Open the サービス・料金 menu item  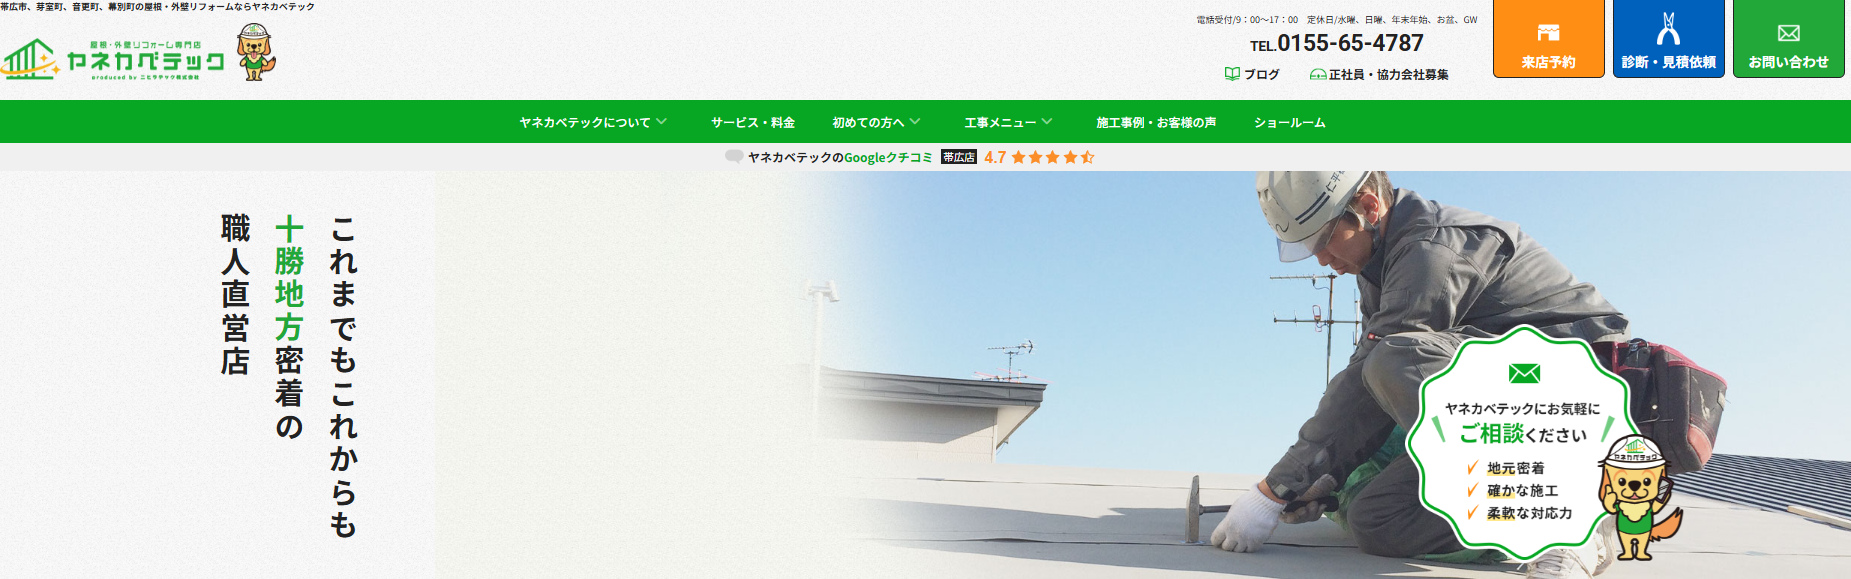pyautogui.click(x=753, y=122)
